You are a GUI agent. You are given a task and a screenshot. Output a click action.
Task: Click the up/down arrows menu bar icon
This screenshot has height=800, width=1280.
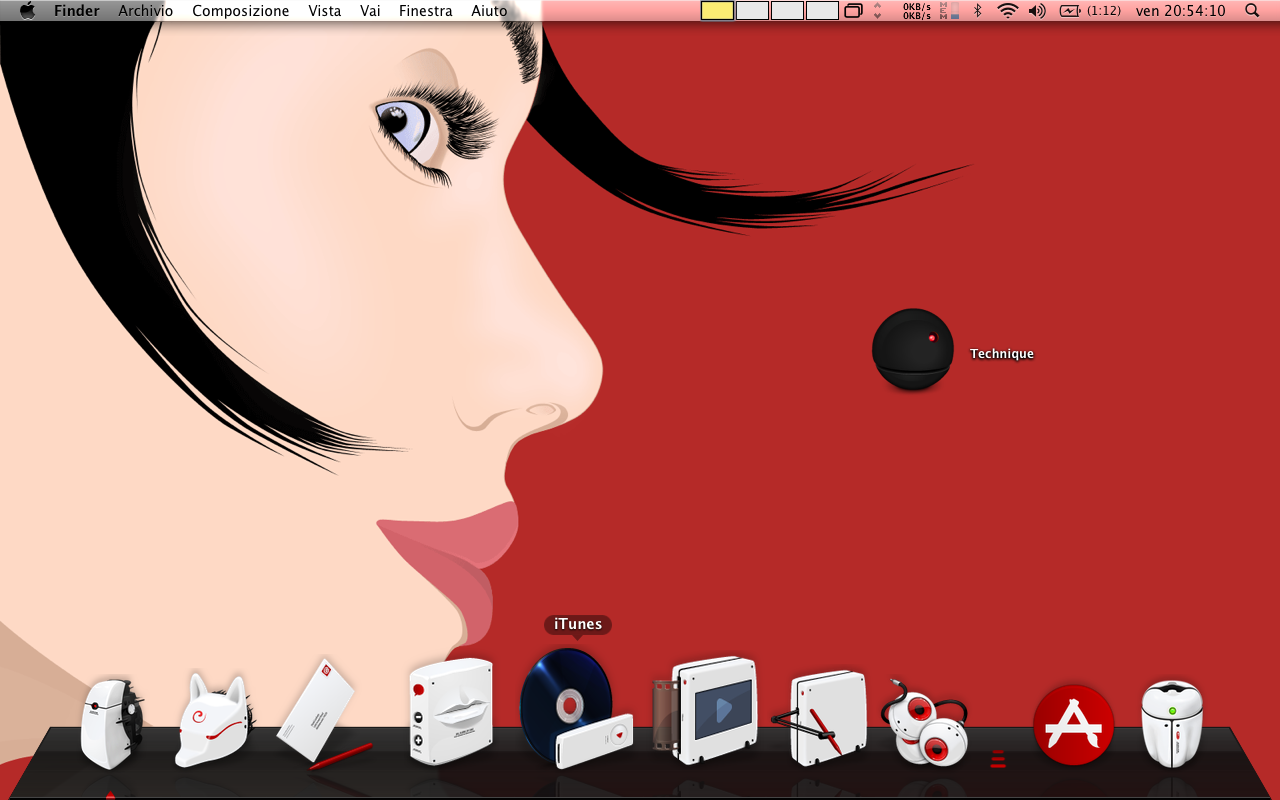878,11
